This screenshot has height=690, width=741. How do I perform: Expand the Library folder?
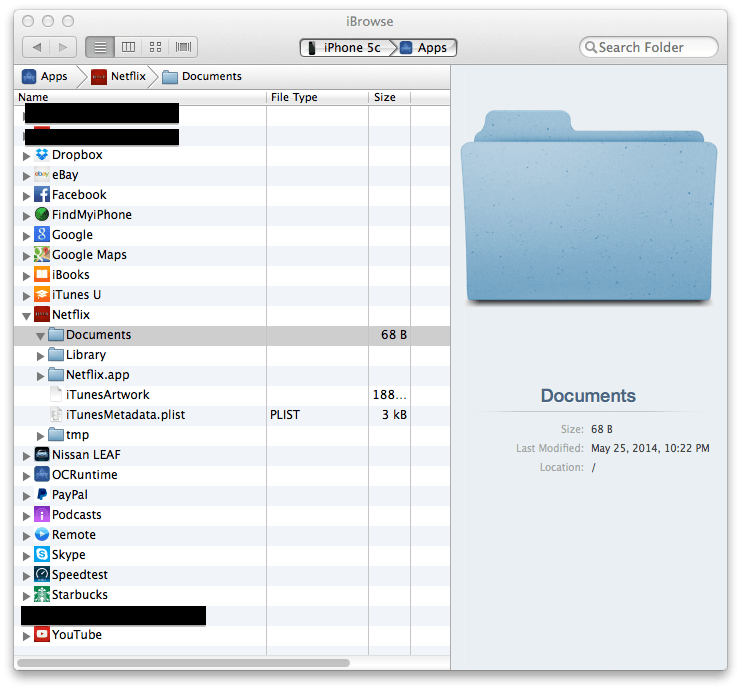tap(41, 355)
